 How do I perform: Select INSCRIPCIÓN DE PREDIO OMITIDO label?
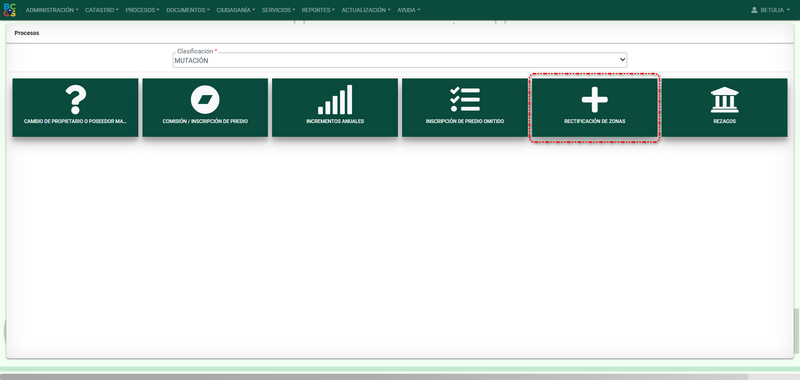coord(465,121)
